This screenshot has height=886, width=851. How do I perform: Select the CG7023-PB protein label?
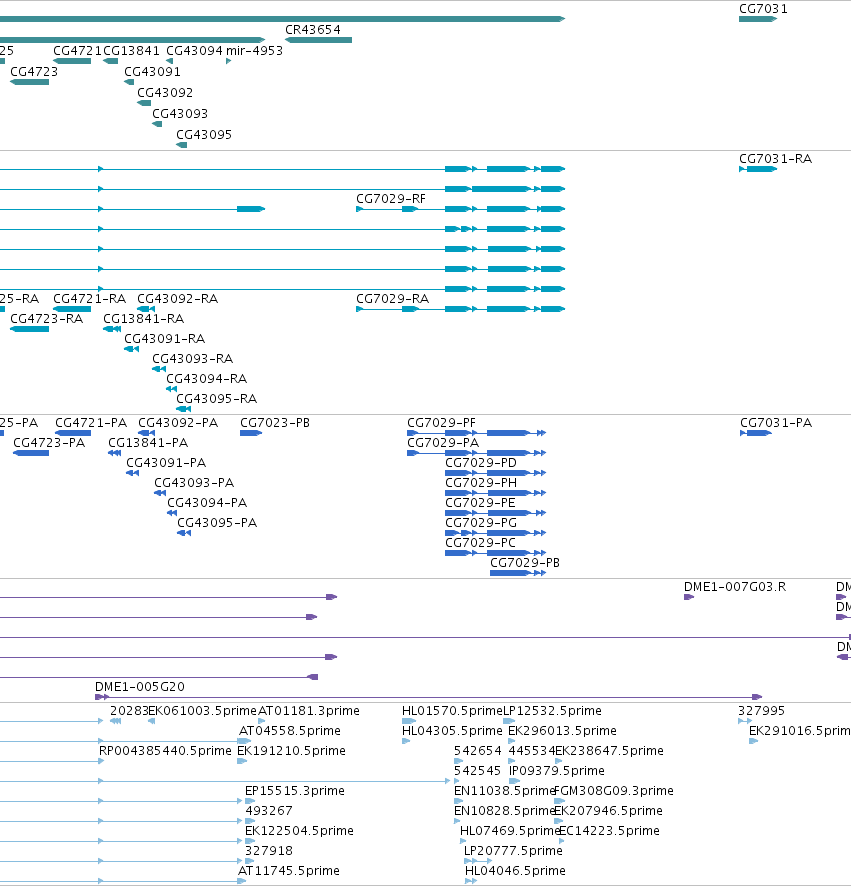[x=275, y=423]
